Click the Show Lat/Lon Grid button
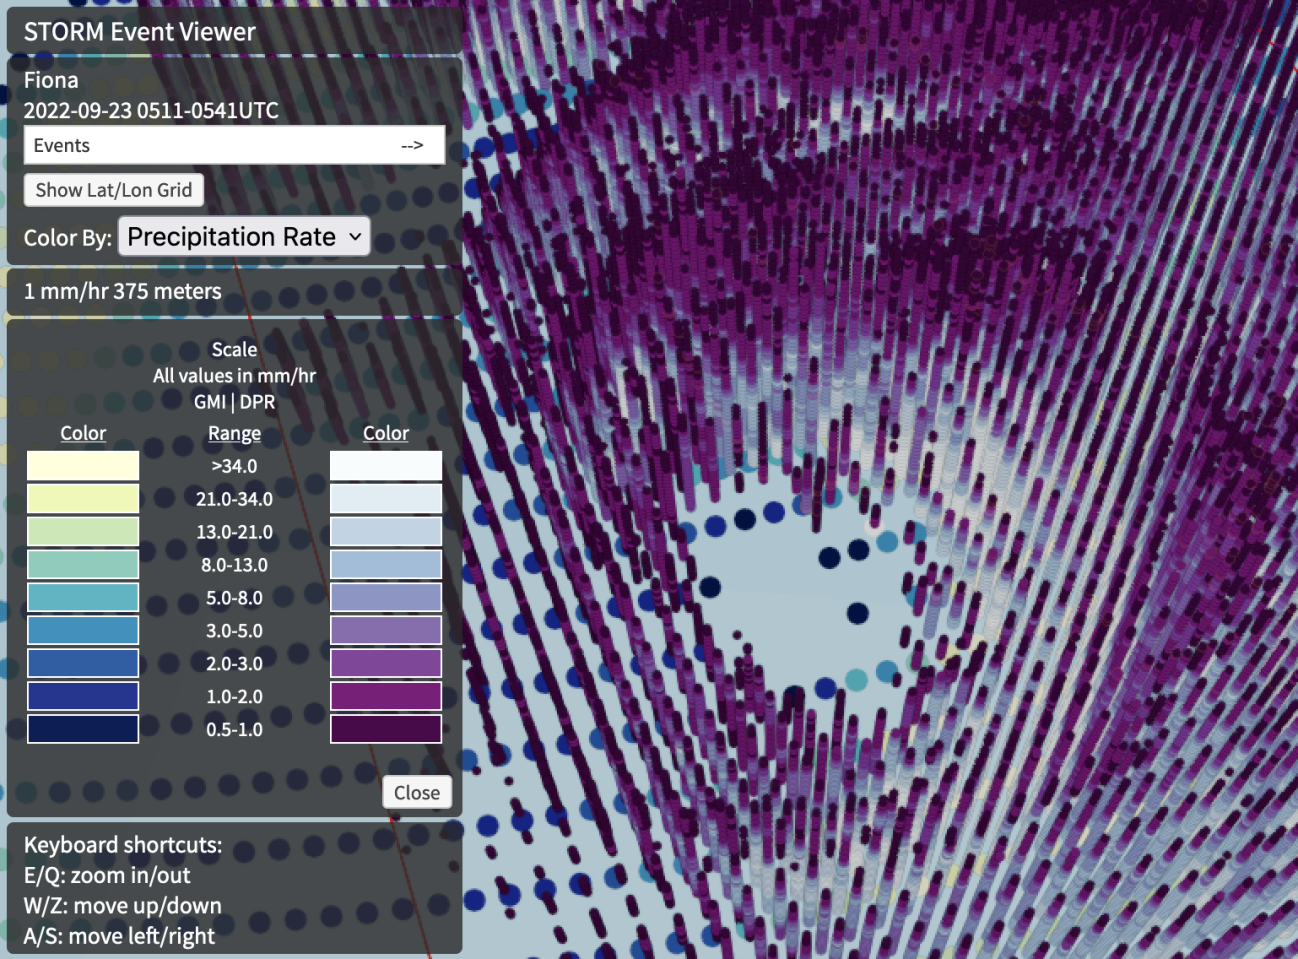Screen dimensions: 1298x959 click(x=114, y=190)
